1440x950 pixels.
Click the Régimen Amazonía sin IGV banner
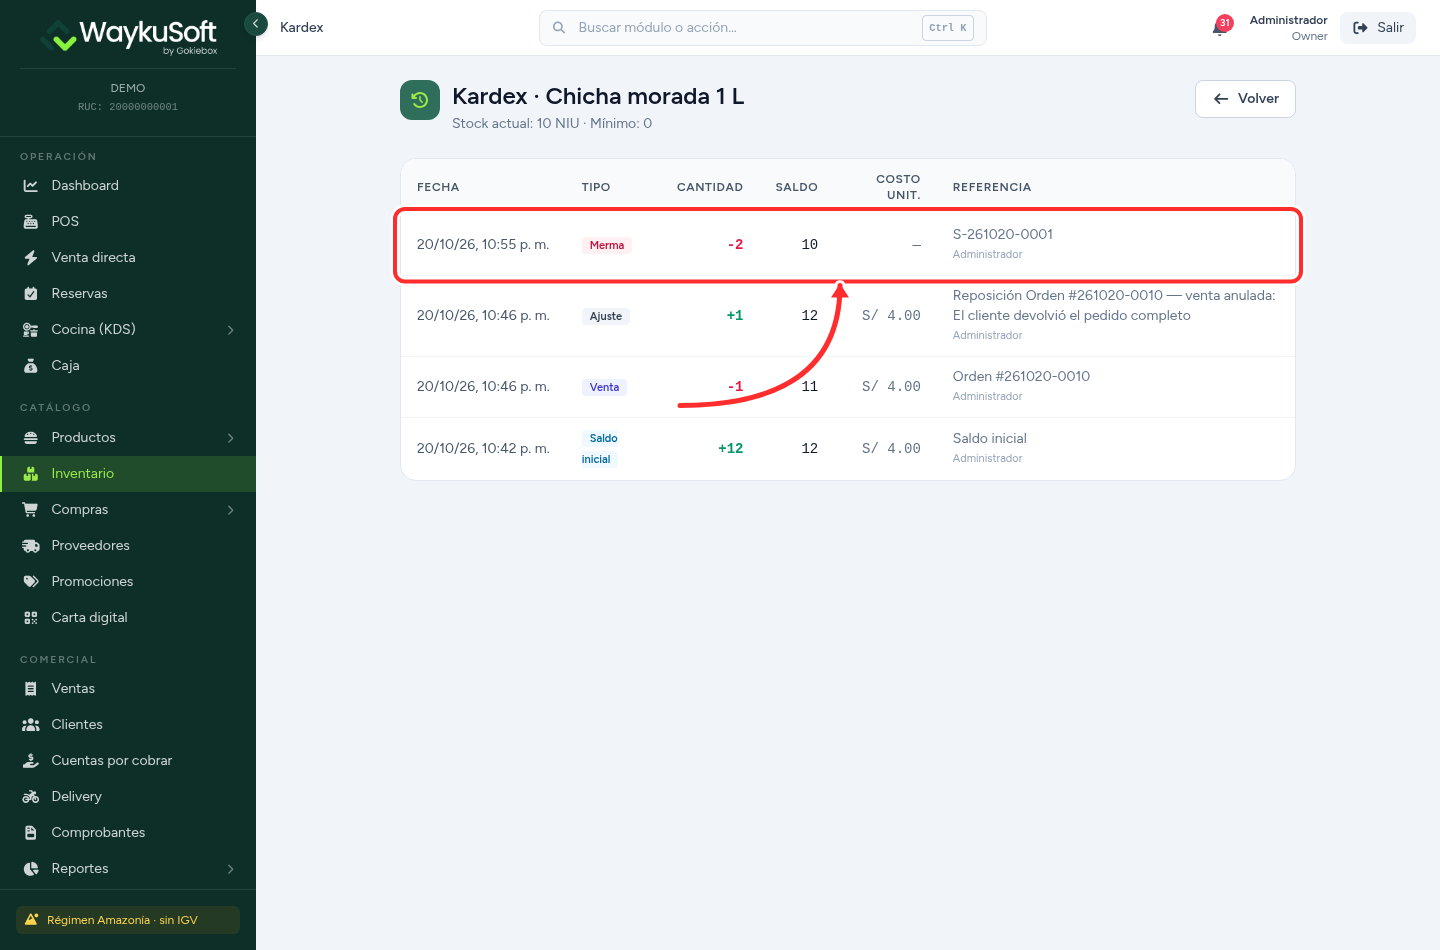(x=128, y=920)
